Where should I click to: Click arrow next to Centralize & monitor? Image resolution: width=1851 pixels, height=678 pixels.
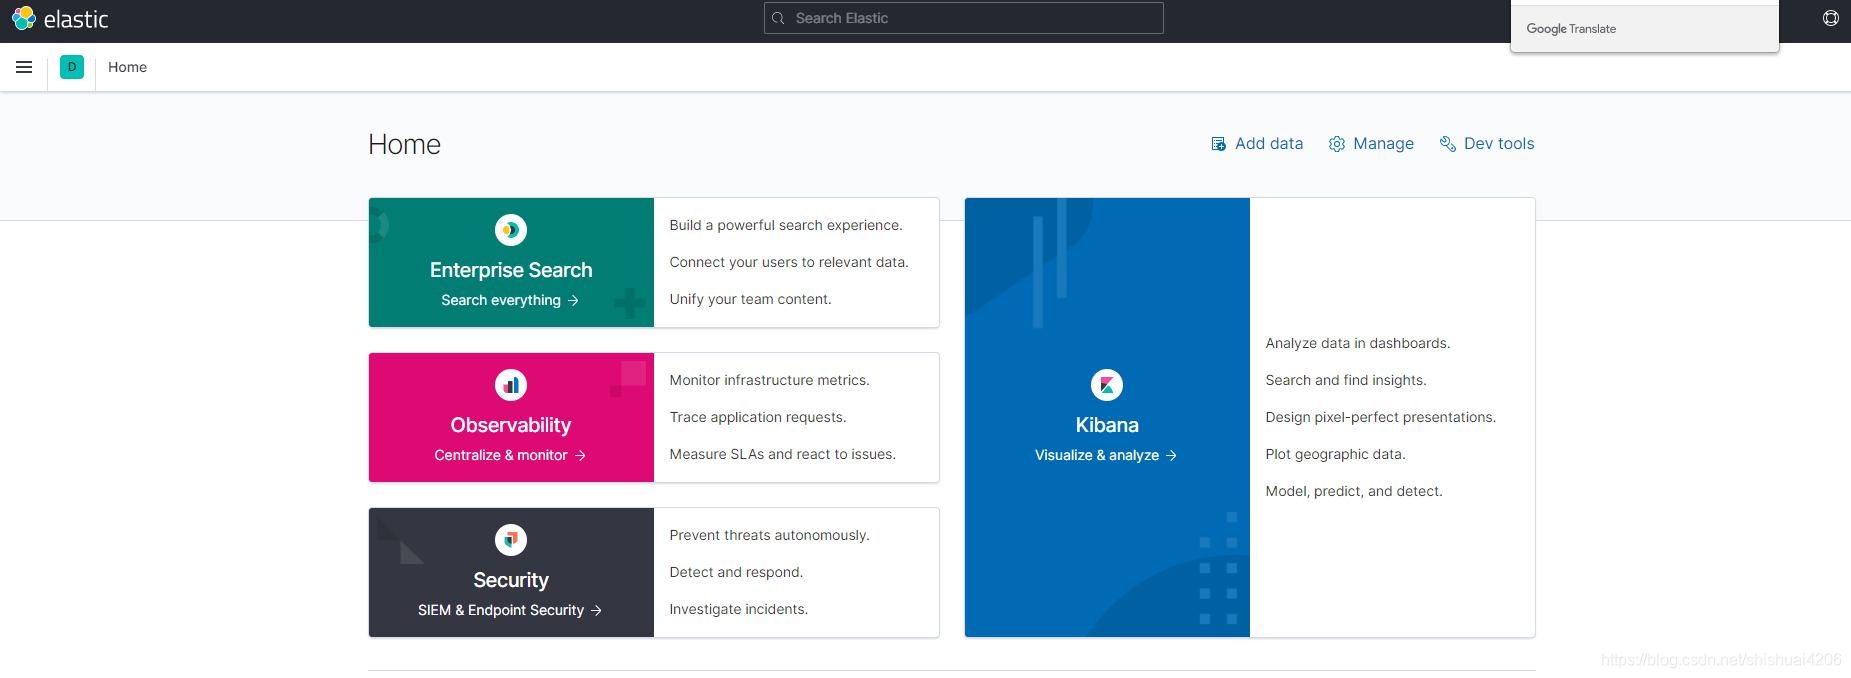580,455
